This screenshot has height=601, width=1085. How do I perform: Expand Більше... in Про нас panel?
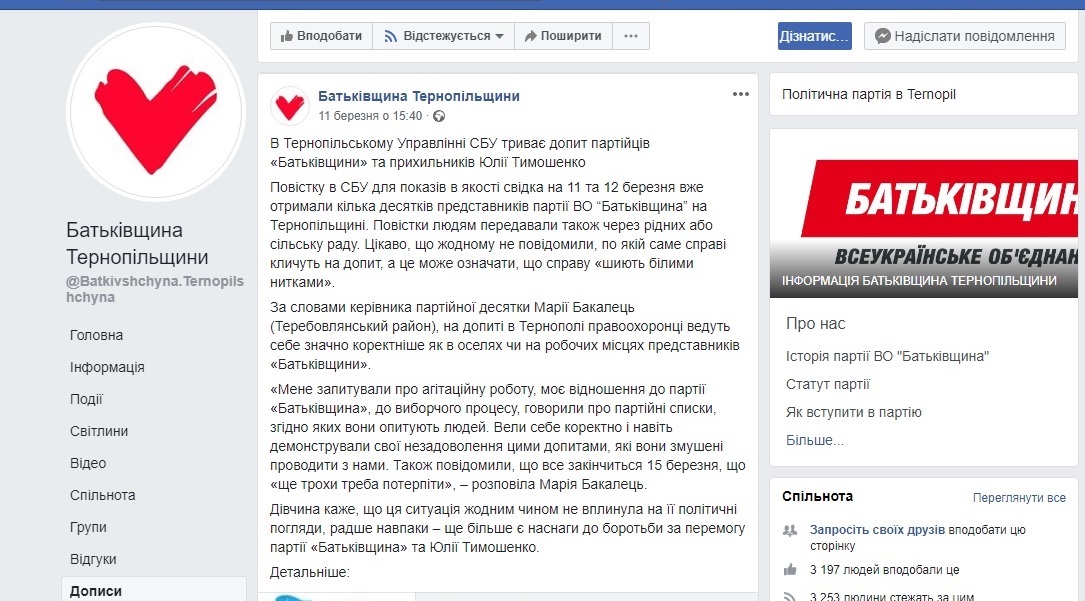(814, 441)
